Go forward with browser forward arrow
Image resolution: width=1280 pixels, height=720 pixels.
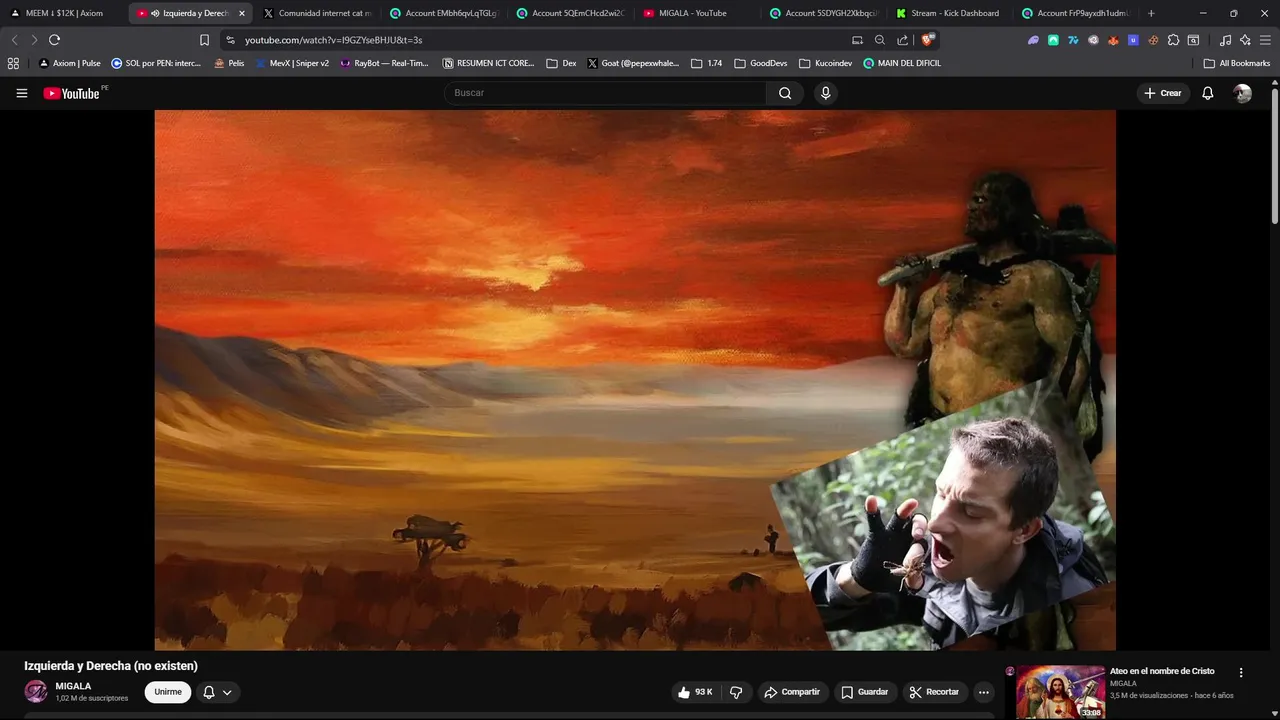(x=33, y=40)
